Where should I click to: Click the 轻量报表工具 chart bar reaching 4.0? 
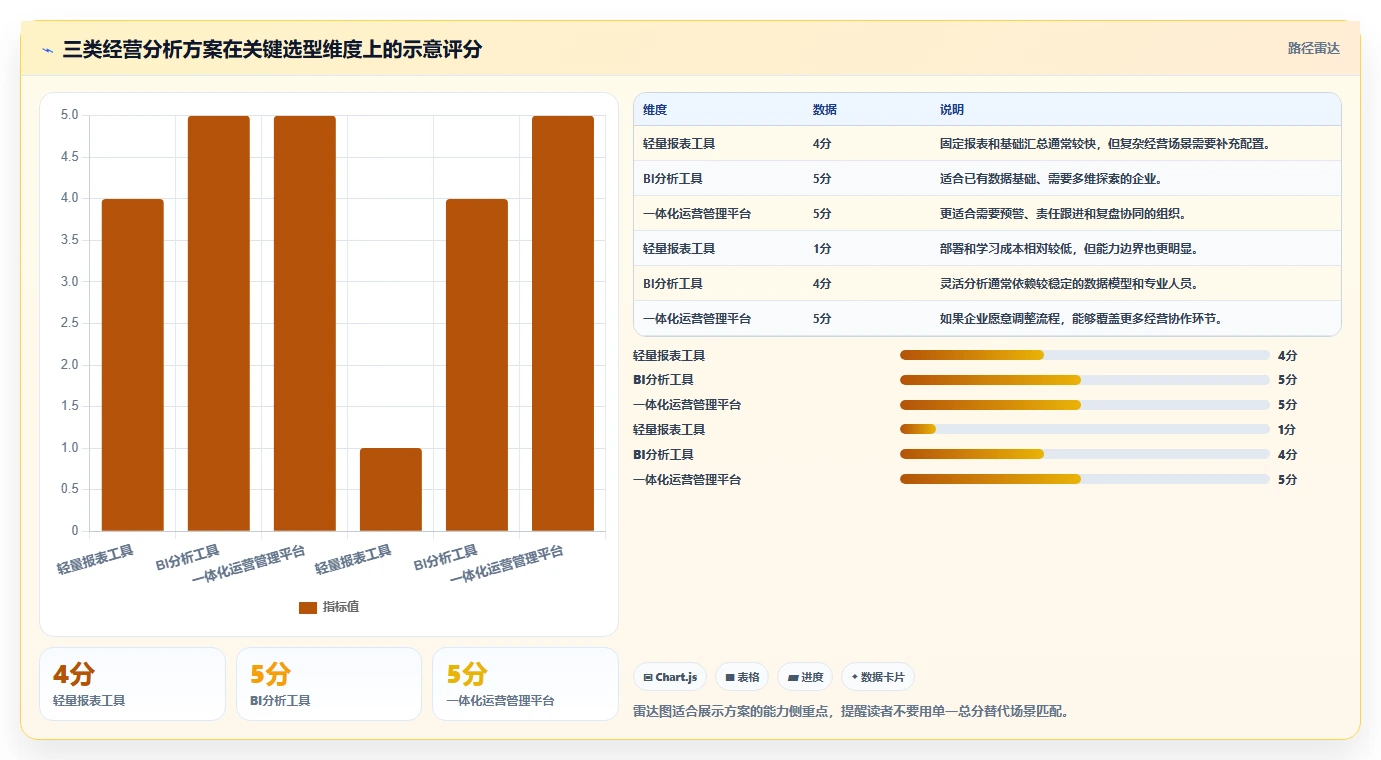pyautogui.click(x=133, y=365)
